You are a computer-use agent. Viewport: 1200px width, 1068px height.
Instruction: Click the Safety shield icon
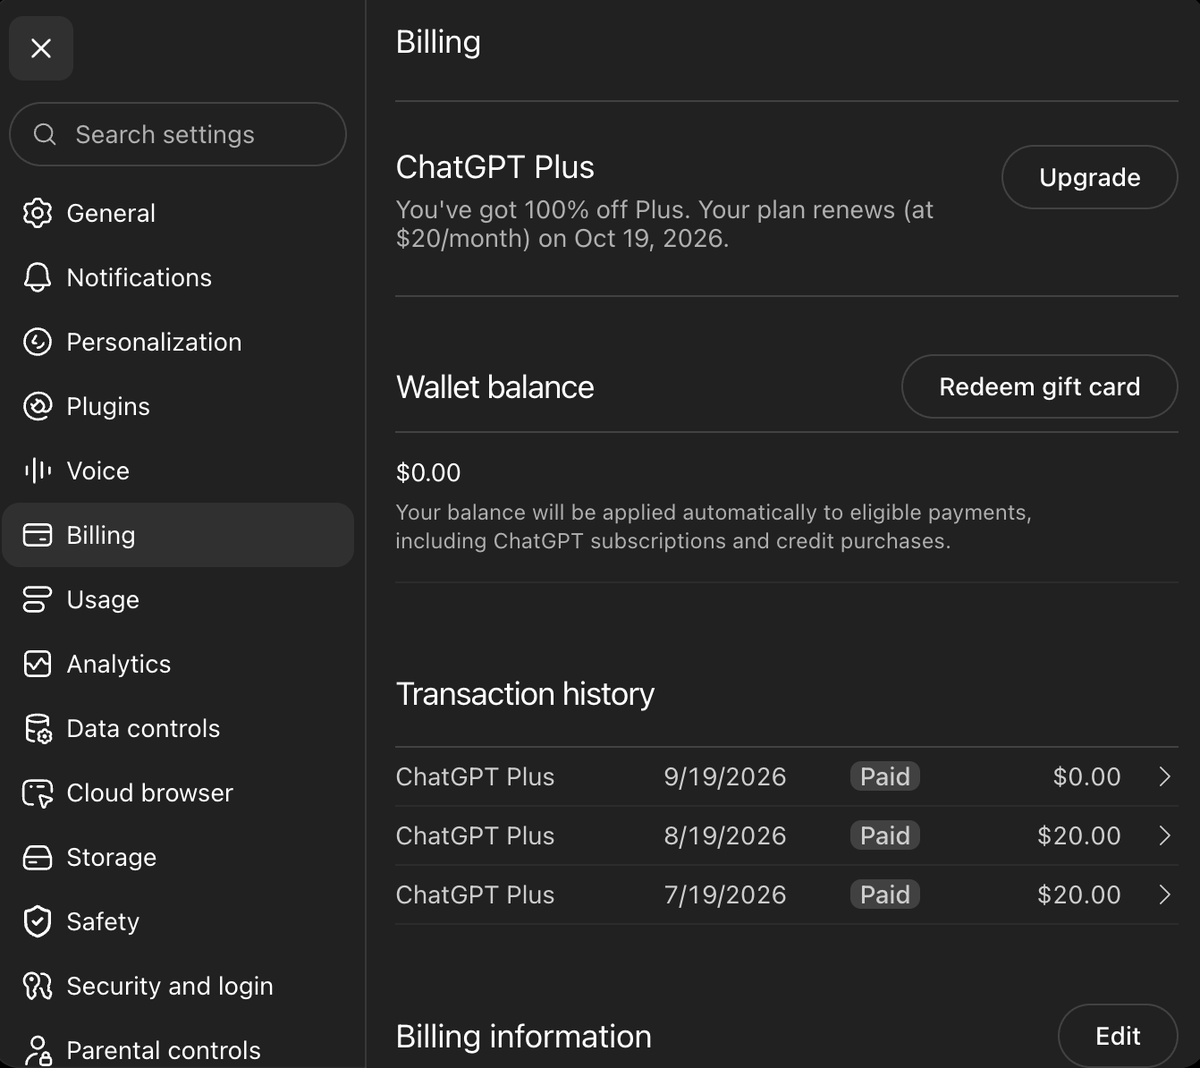tap(37, 921)
